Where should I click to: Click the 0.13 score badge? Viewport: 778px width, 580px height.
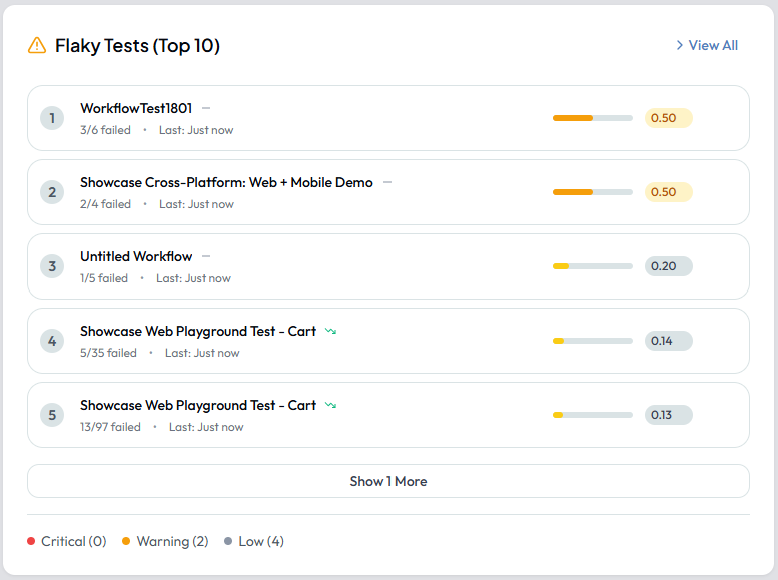pos(668,415)
